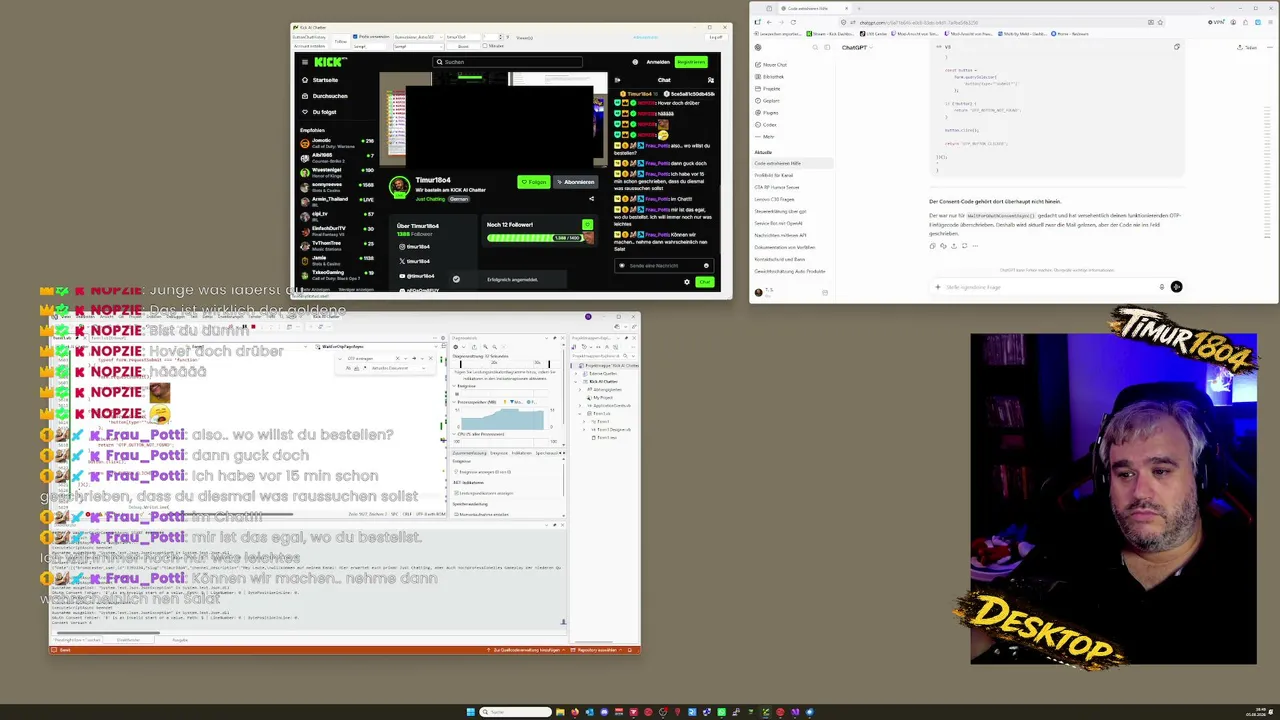Click the Anmelden button on Kick
The height and width of the screenshot is (720, 1280).
click(658, 62)
